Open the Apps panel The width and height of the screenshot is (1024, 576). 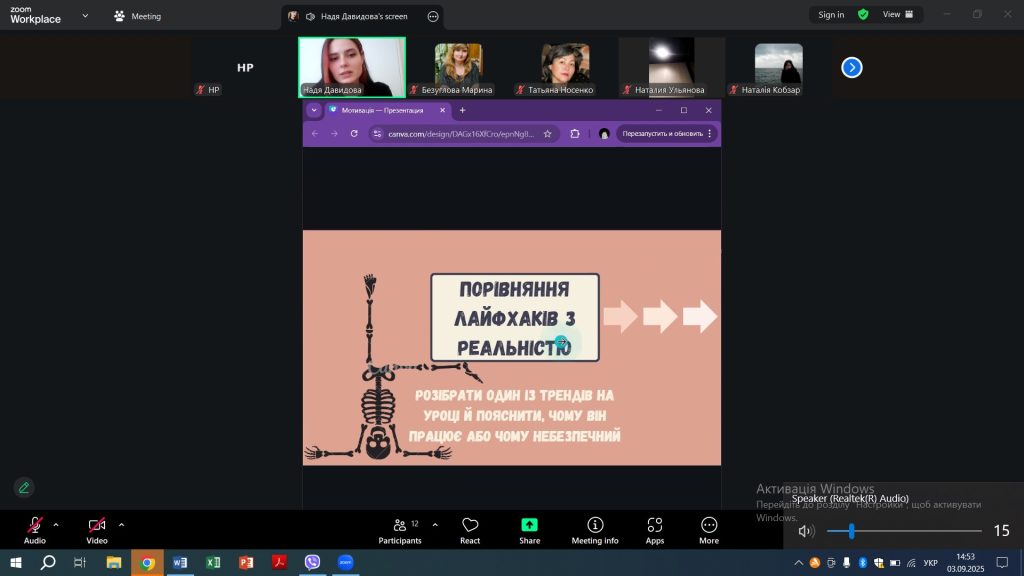point(654,530)
